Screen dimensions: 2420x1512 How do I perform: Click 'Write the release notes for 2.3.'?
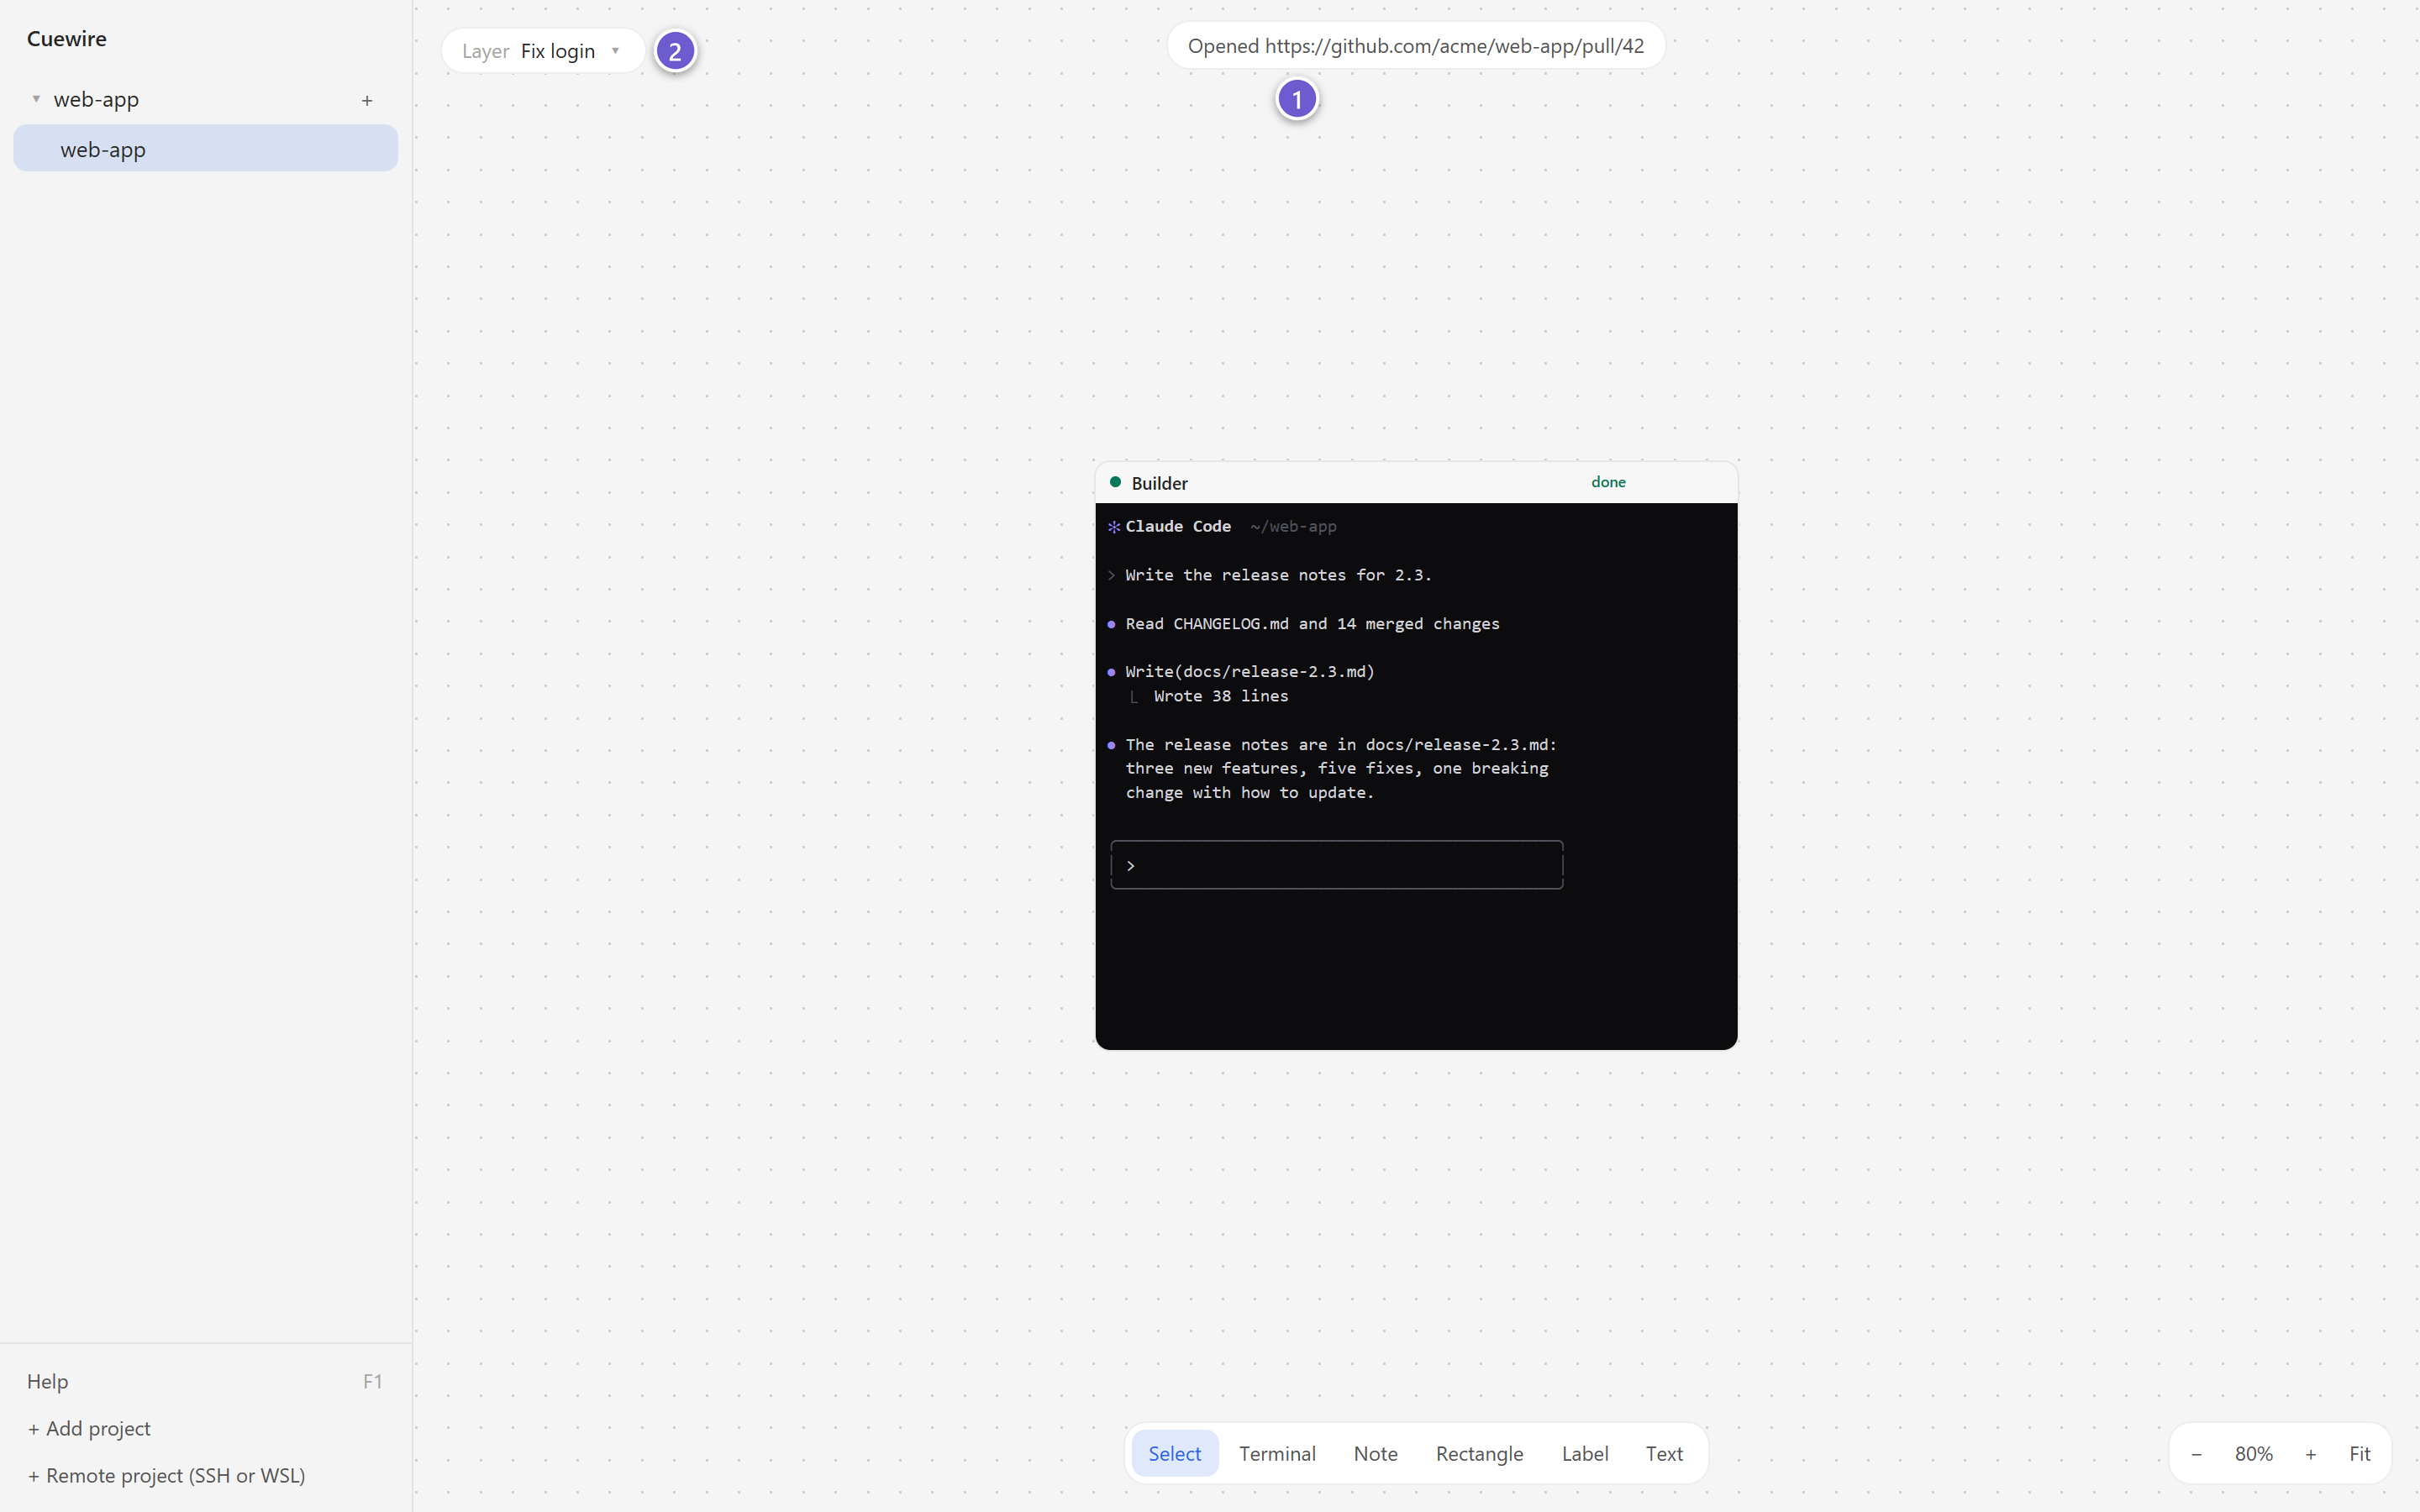[x=1278, y=575]
